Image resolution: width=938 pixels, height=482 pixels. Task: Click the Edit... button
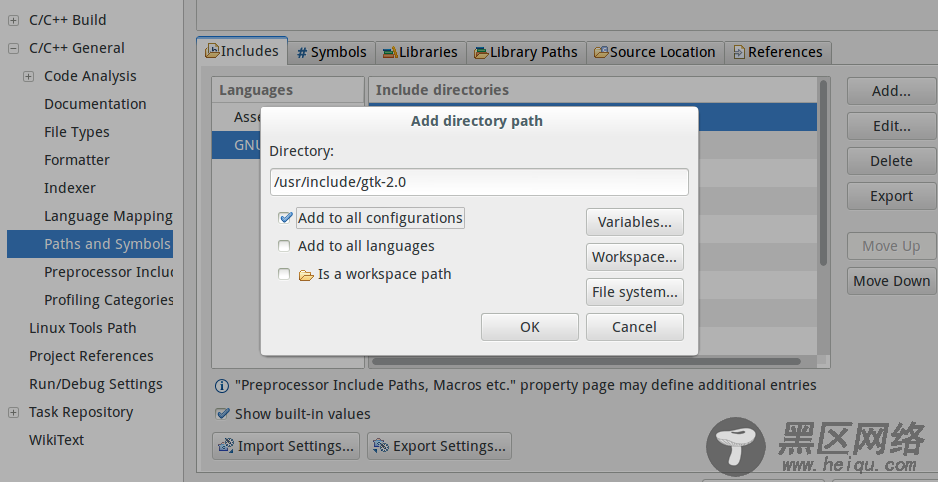pos(891,126)
